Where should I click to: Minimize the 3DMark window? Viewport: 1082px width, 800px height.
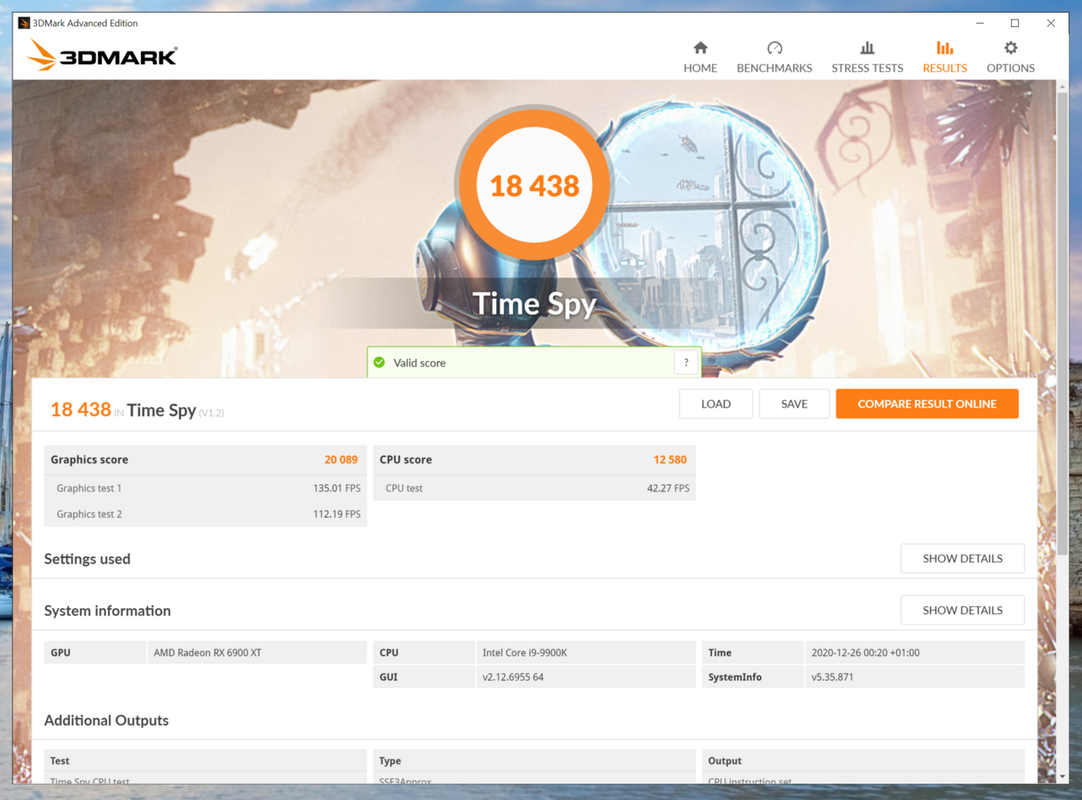pyautogui.click(x=979, y=23)
